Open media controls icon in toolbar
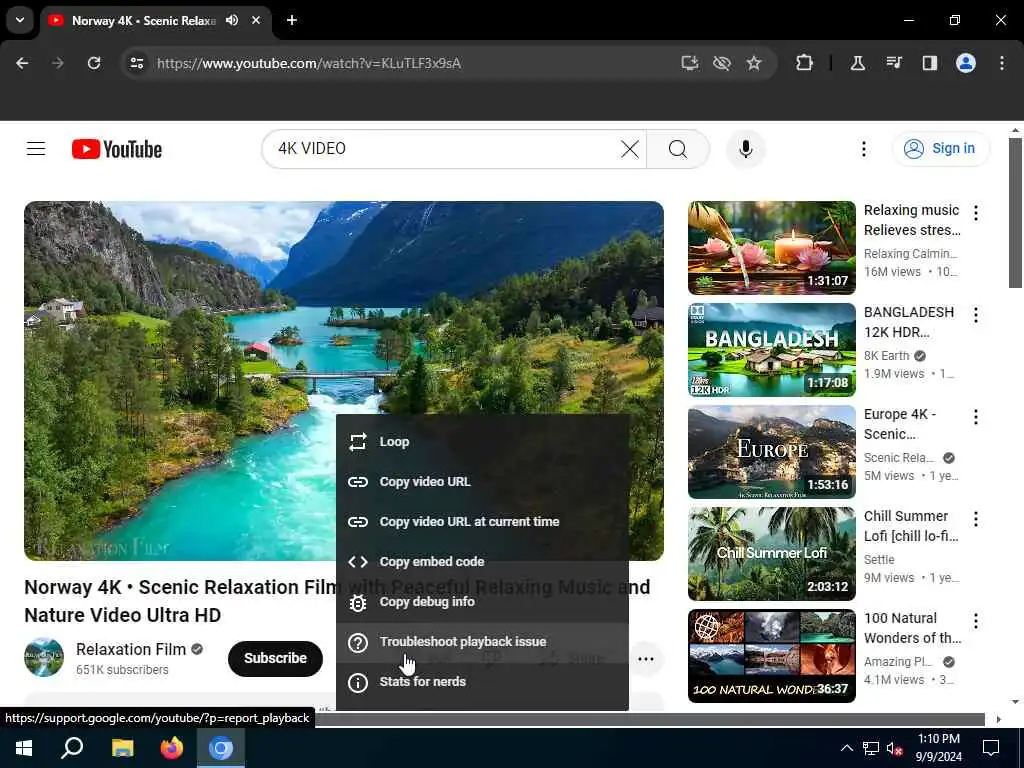The image size is (1024, 768). pos(893,63)
